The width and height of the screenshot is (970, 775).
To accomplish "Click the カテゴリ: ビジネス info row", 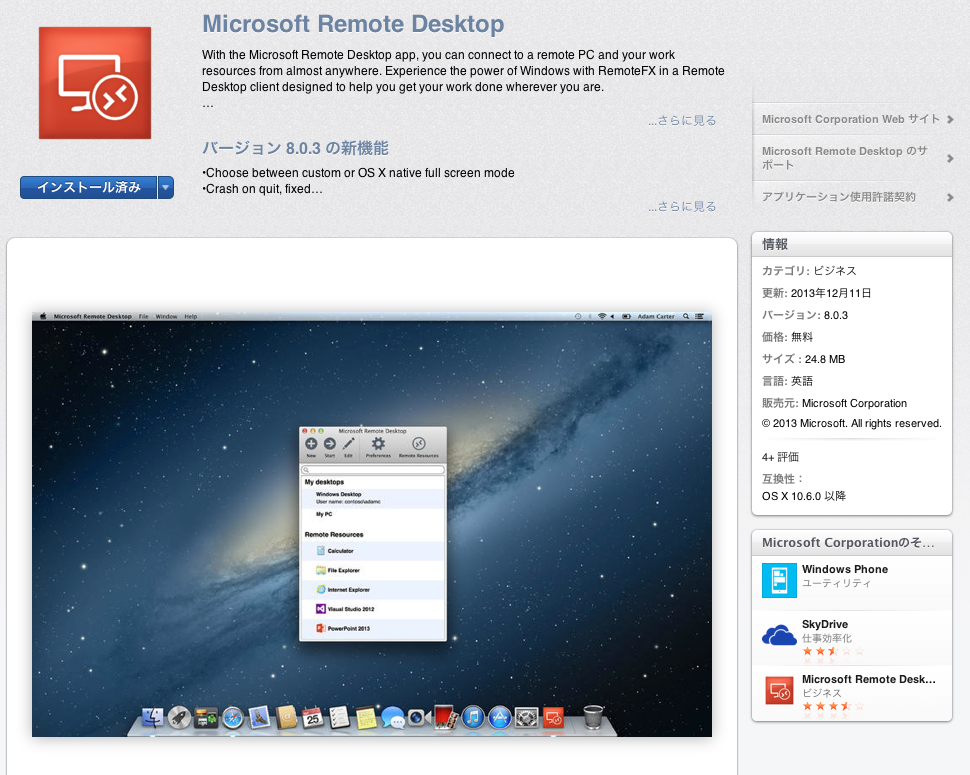I will point(809,270).
